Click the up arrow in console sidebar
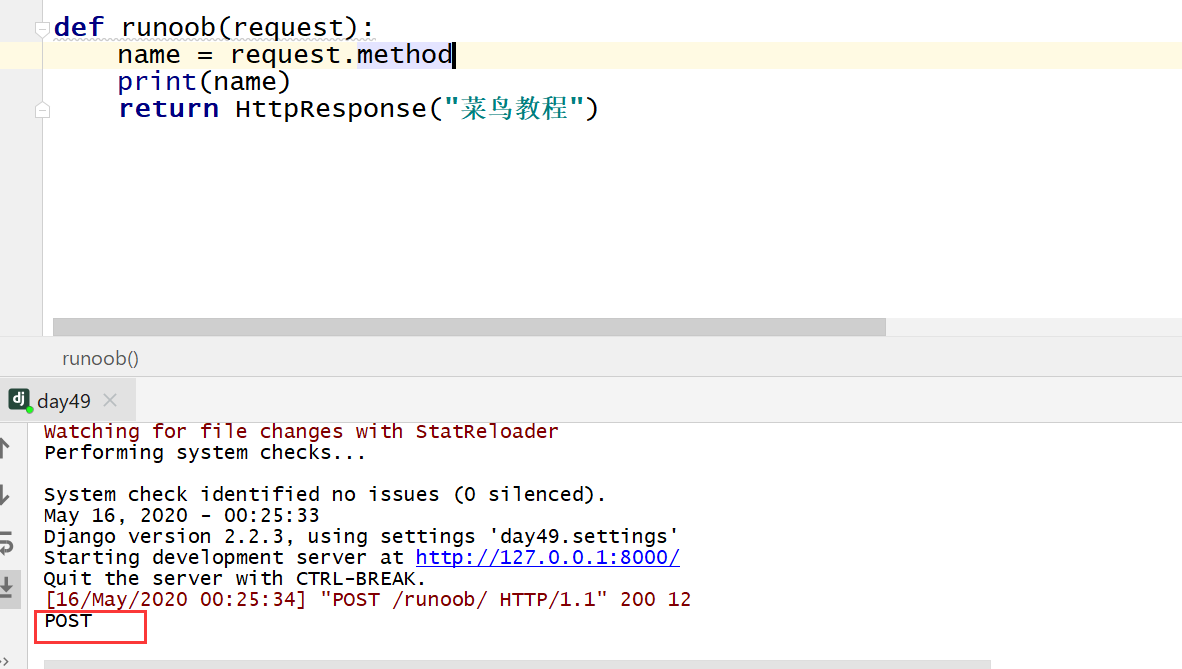This screenshot has width=1182, height=669. tap(5, 448)
